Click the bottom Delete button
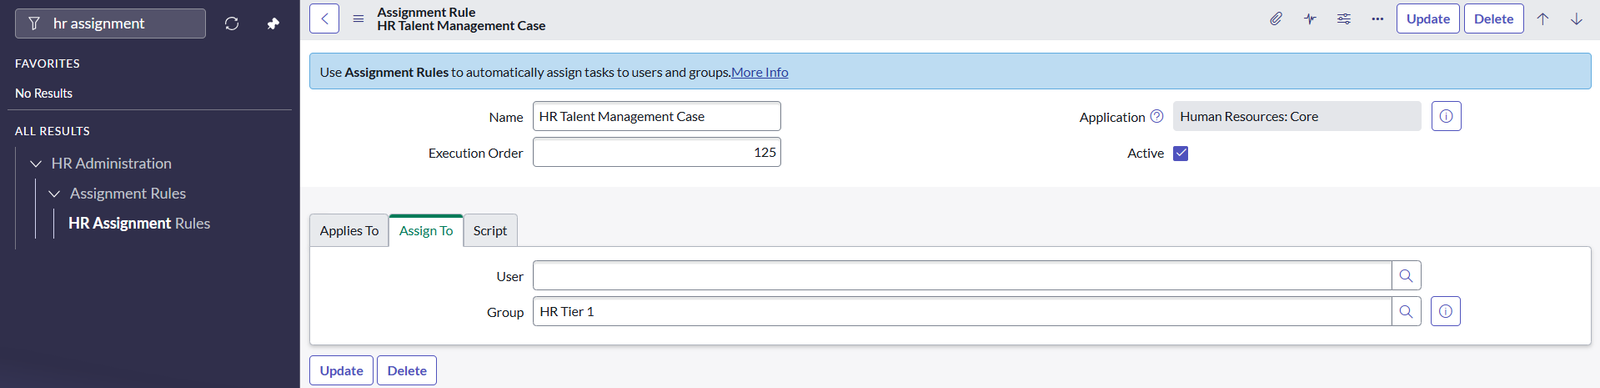This screenshot has height=388, width=1600. coord(407,370)
